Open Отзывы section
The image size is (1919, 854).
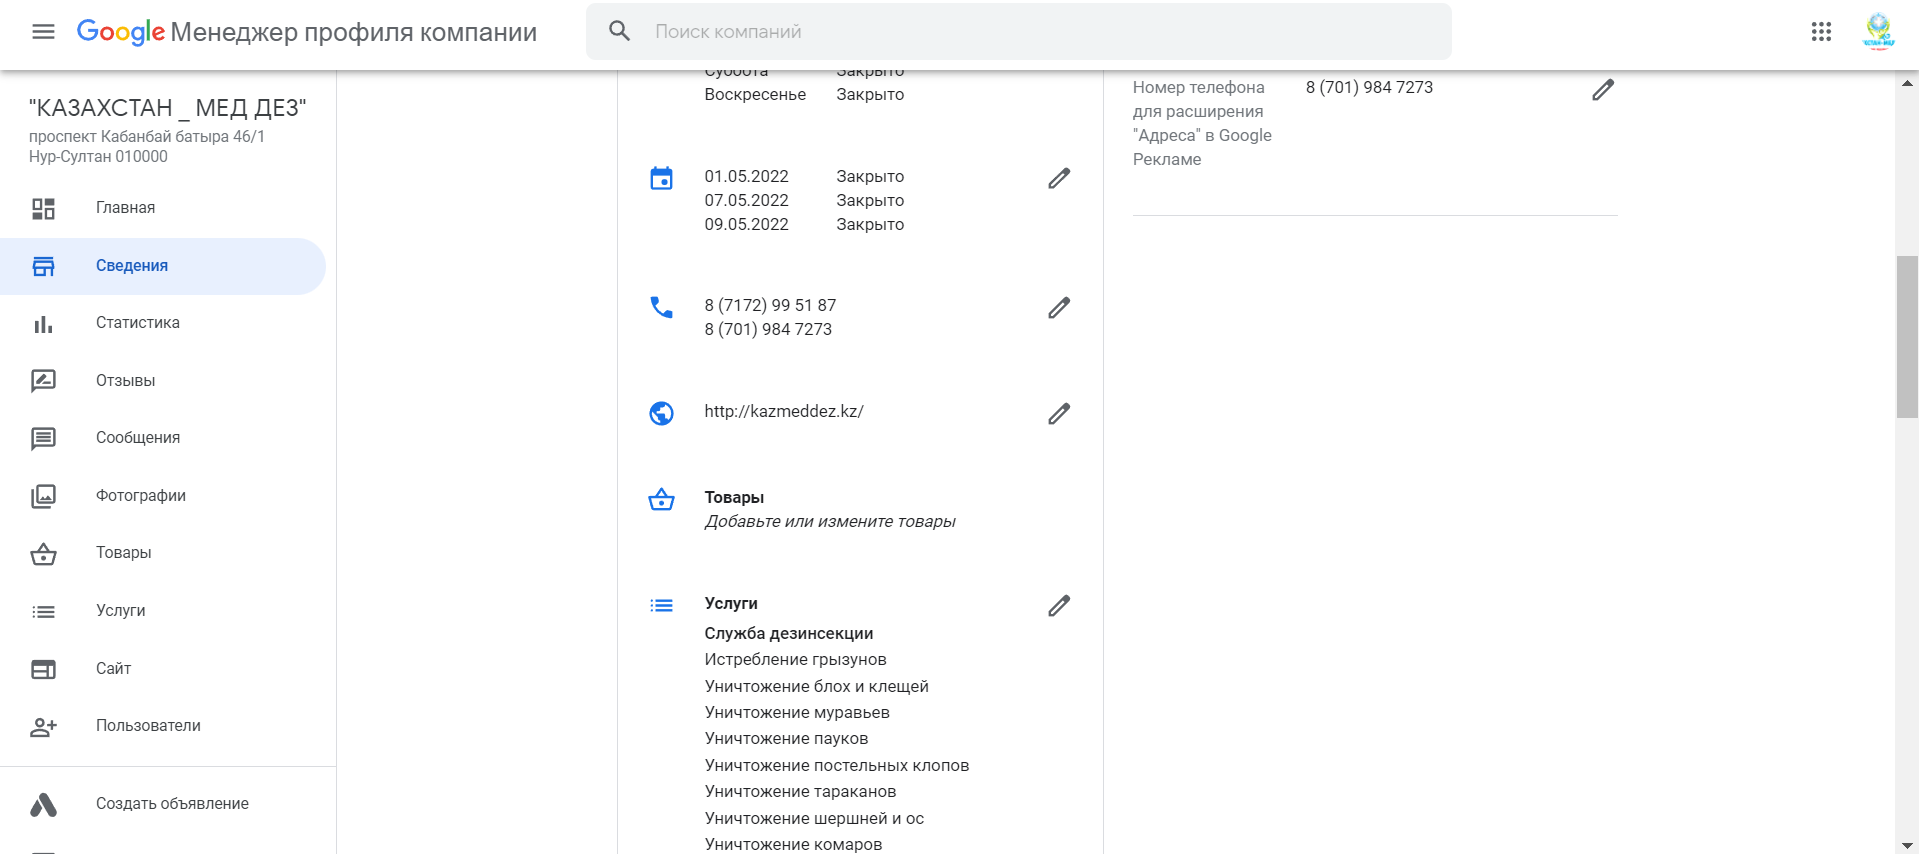125,381
